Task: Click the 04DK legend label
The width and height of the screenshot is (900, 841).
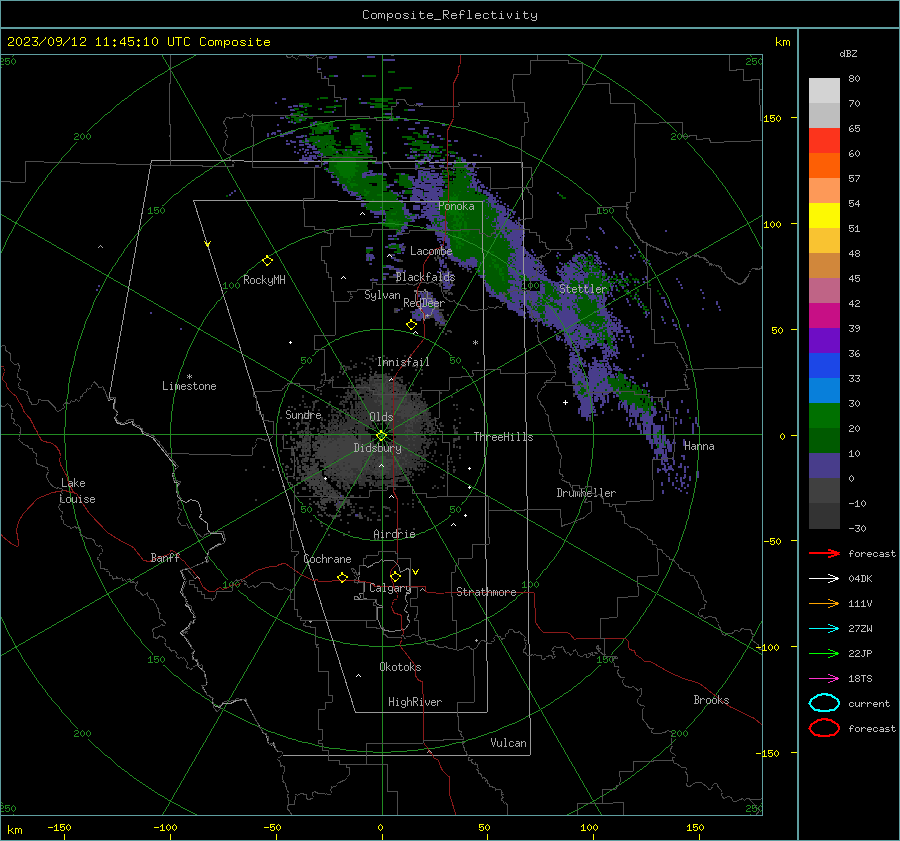Action: pos(860,579)
